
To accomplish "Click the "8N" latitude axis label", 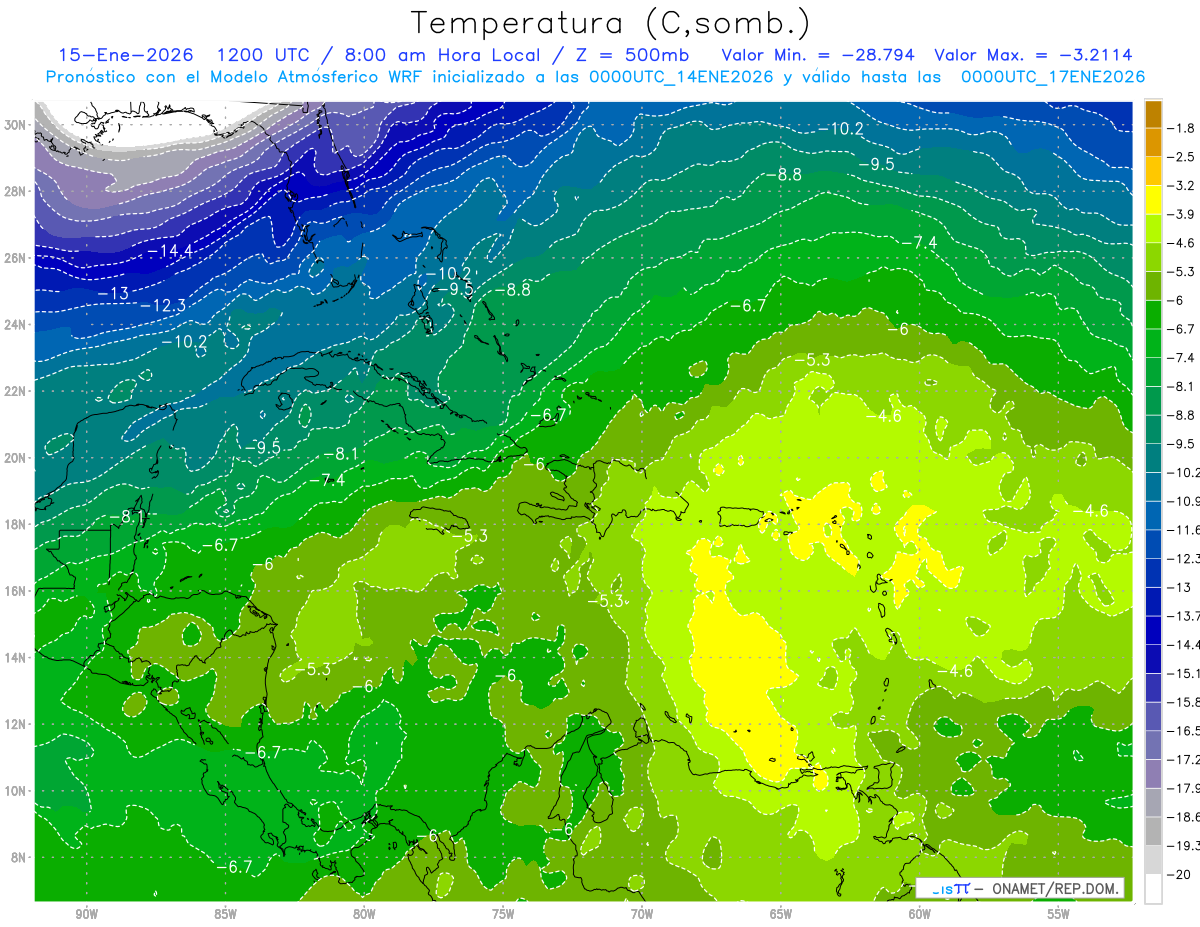I will pyautogui.click(x=20, y=857).
